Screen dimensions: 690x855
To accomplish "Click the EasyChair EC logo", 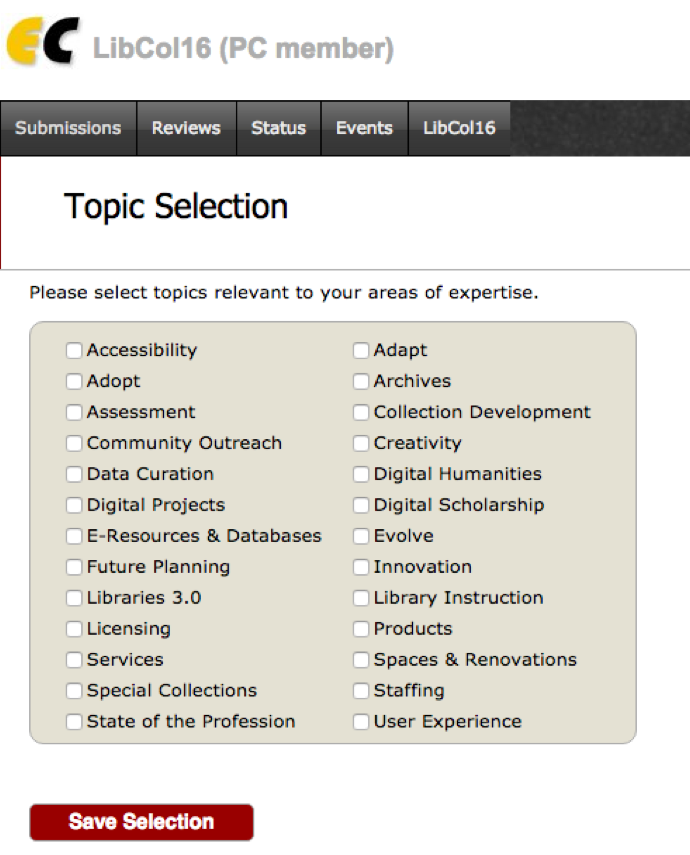I will pyautogui.click(x=43, y=41).
